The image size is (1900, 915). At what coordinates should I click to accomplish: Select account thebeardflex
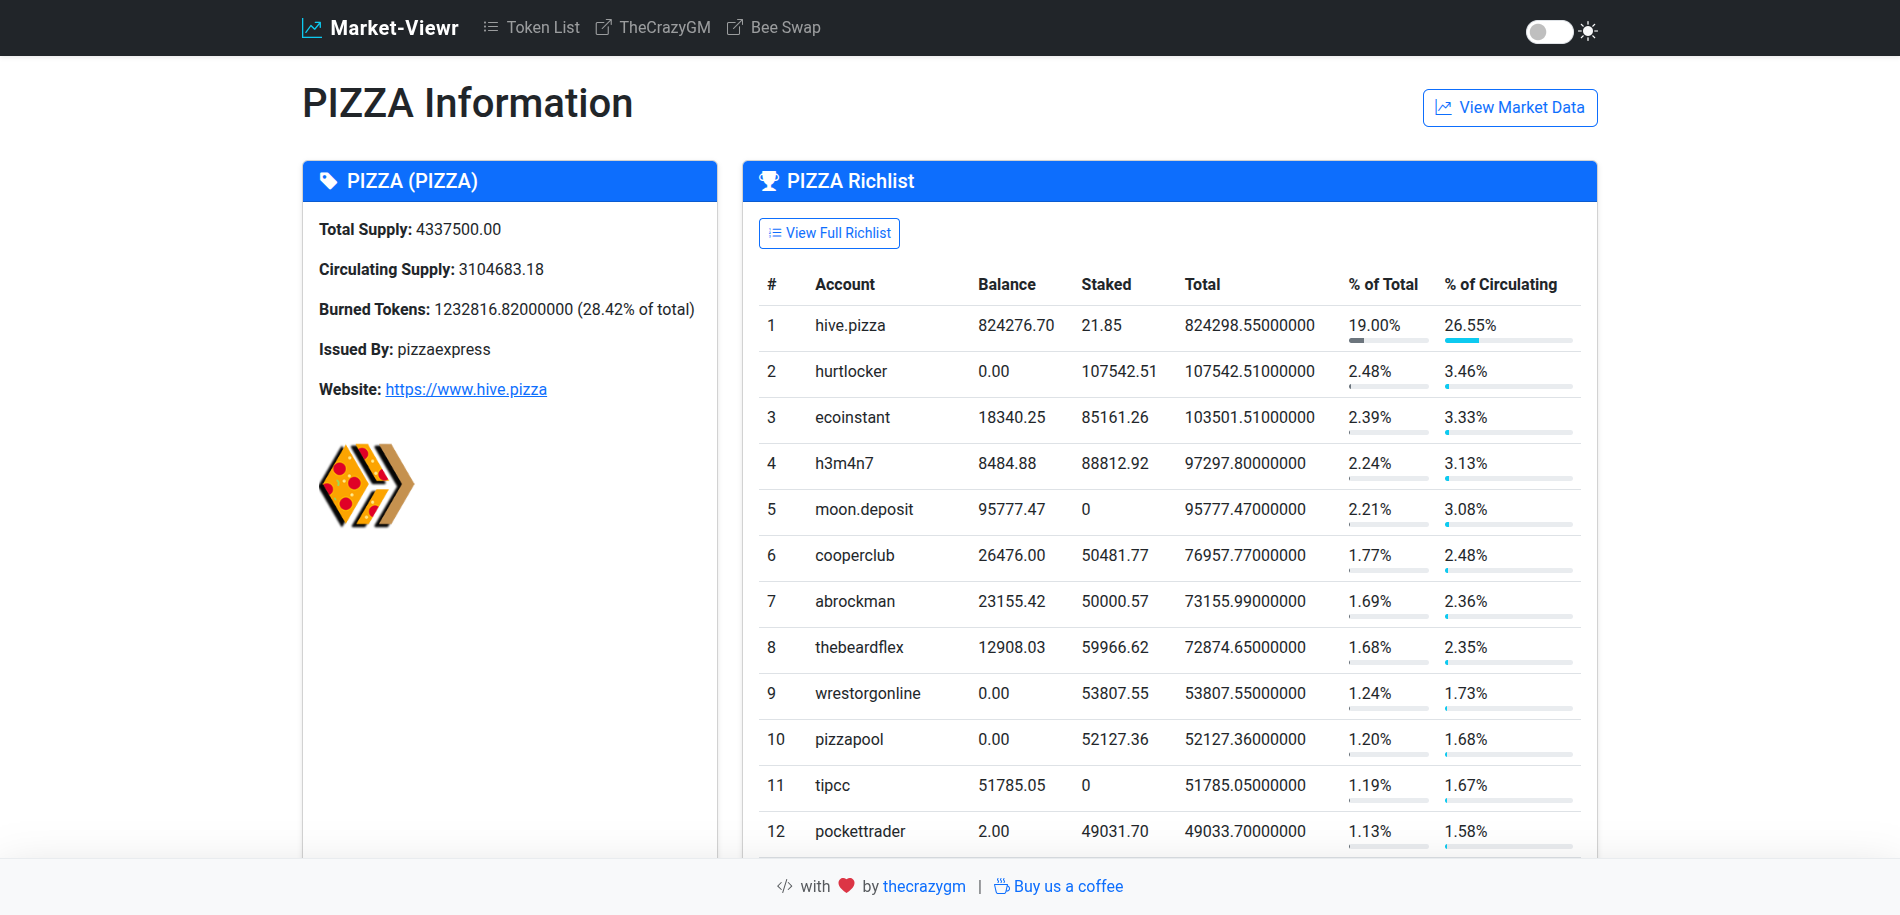[x=859, y=647]
